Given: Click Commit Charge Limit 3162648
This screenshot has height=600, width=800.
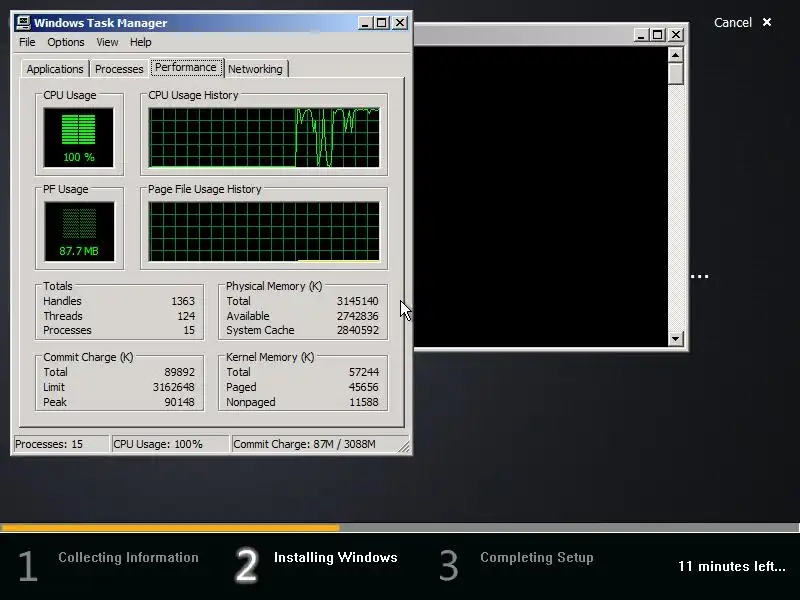Looking at the screenshot, I should point(173,387).
